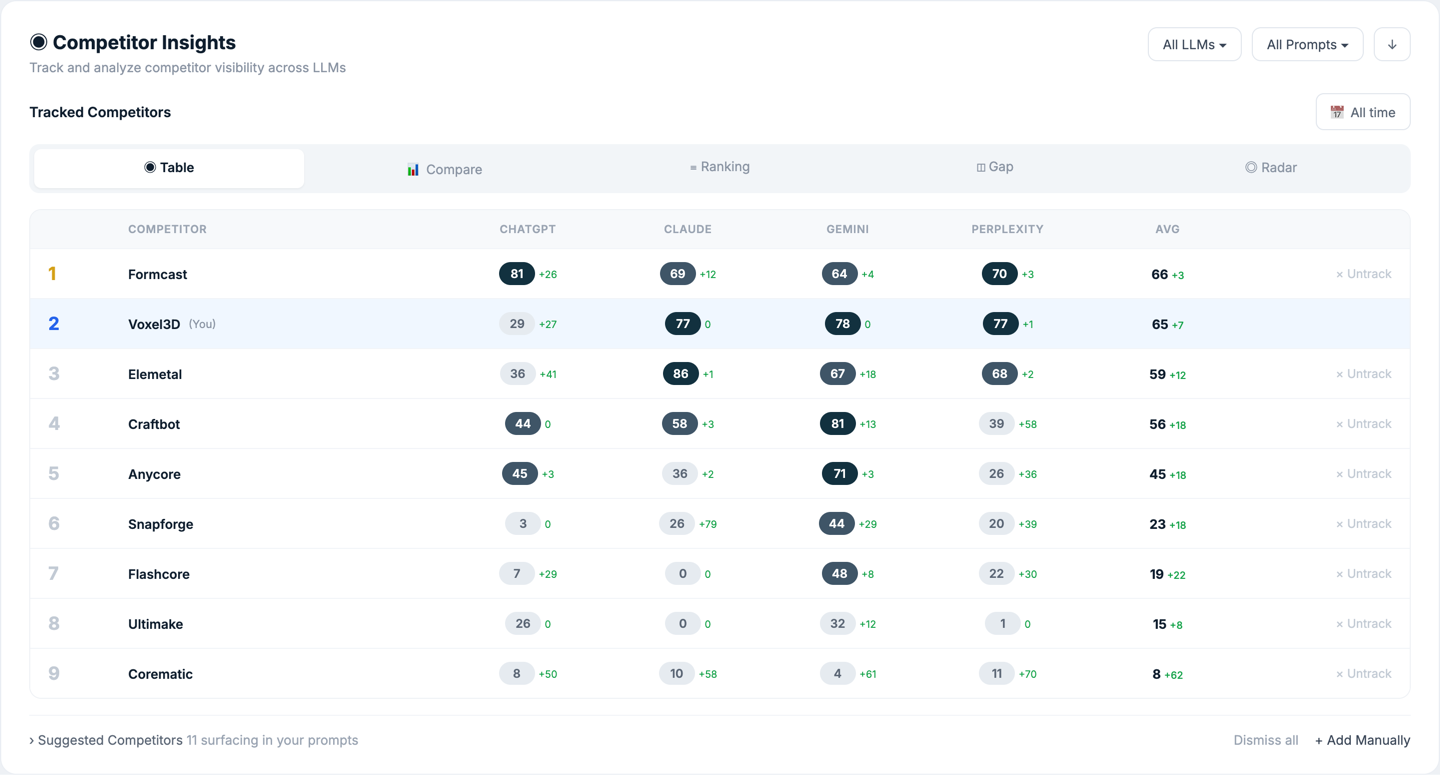Click Craftbot's Gemini score 81
This screenshot has width=1440, height=776.
click(x=838, y=424)
